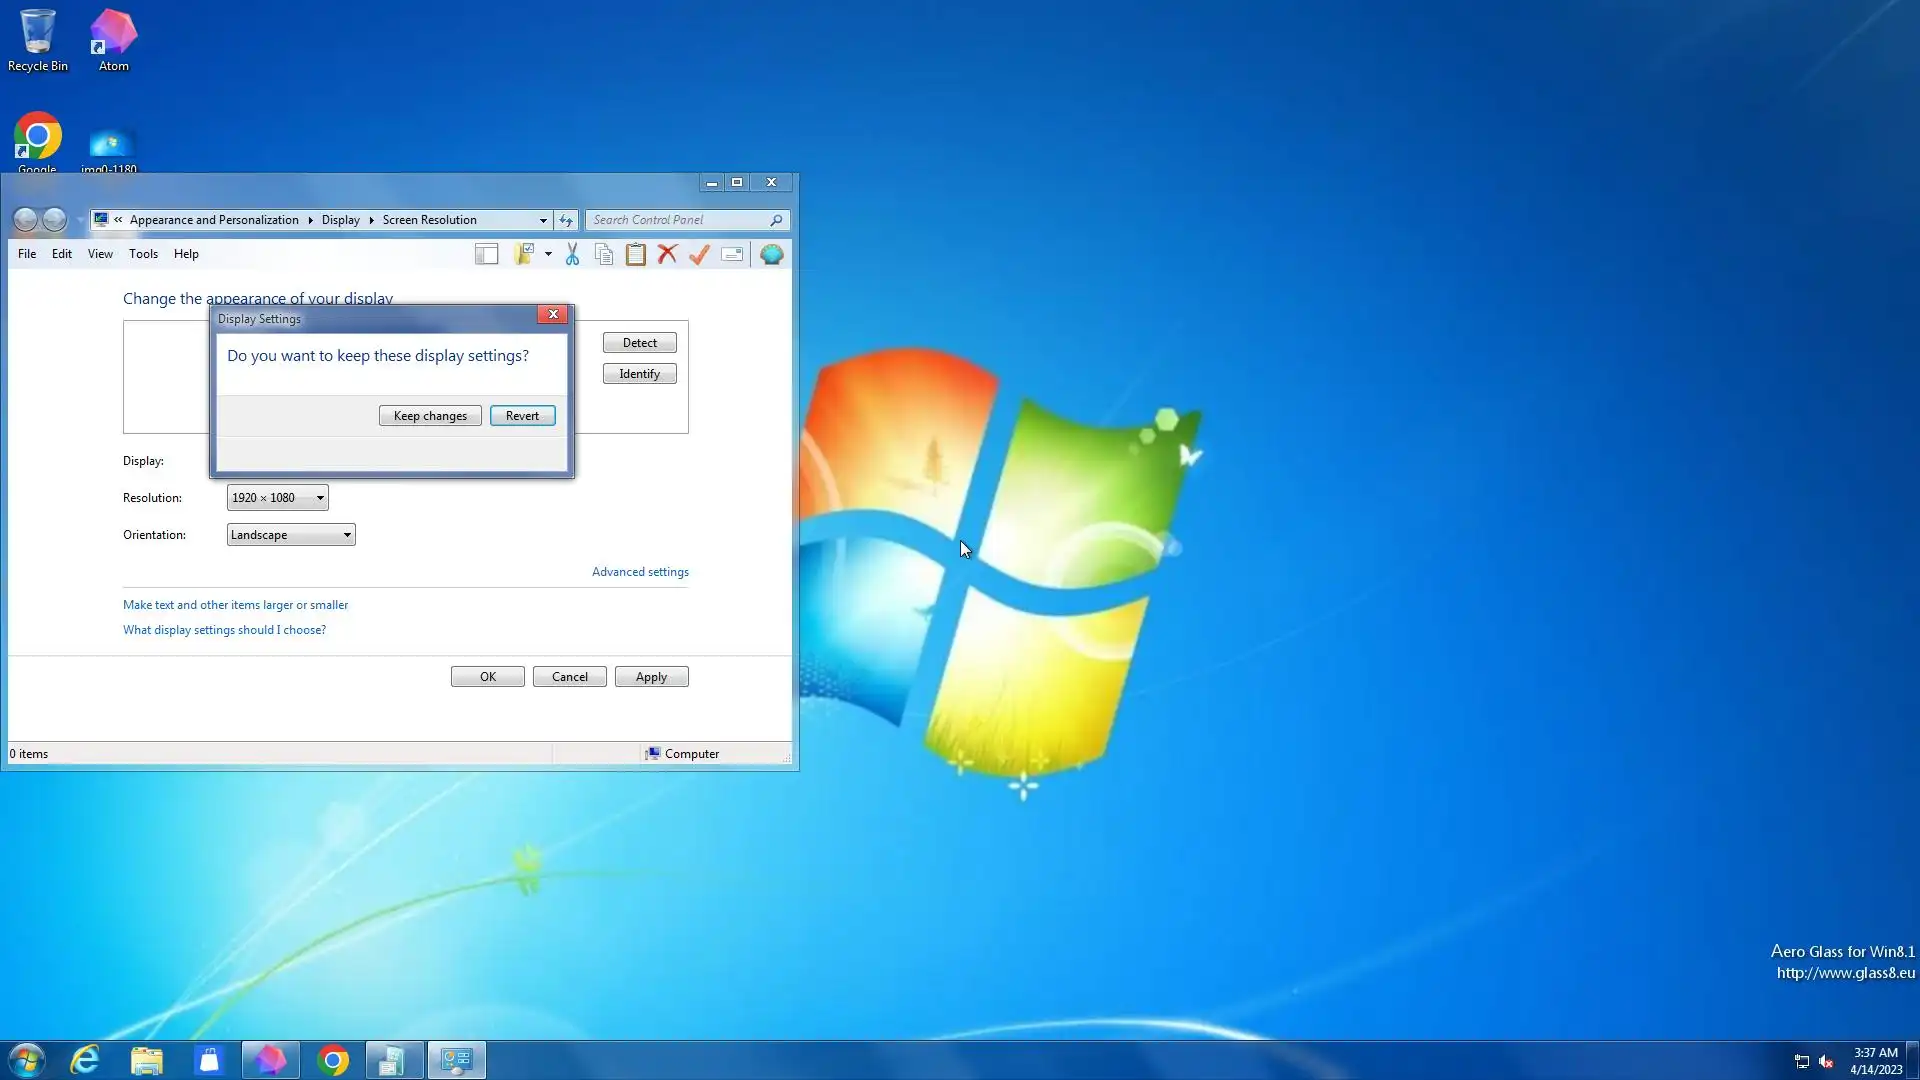Click the Search Control Panel field
The width and height of the screenshot is (1920, 1080).
click(678, 220)
